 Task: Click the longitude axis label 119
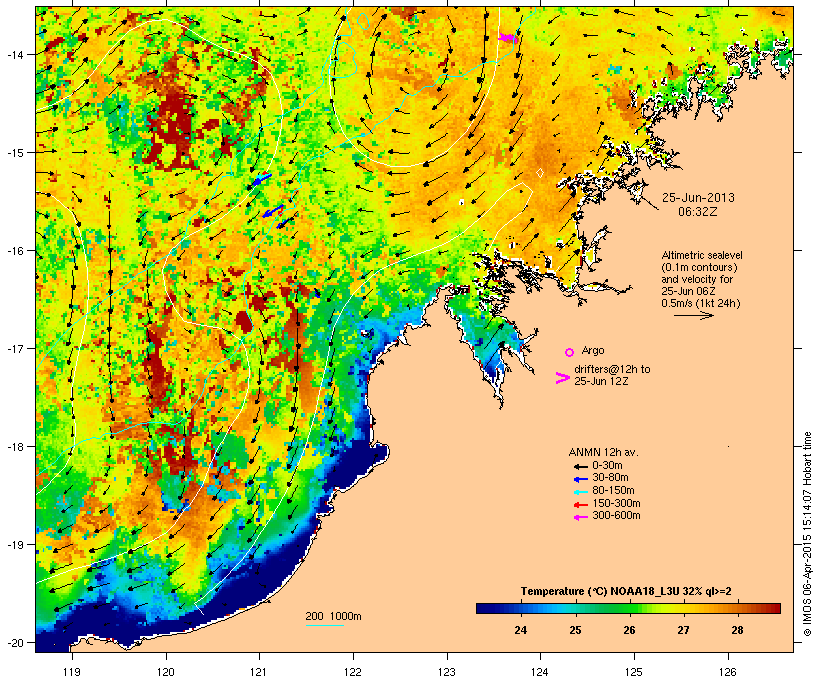coord(72,672)
